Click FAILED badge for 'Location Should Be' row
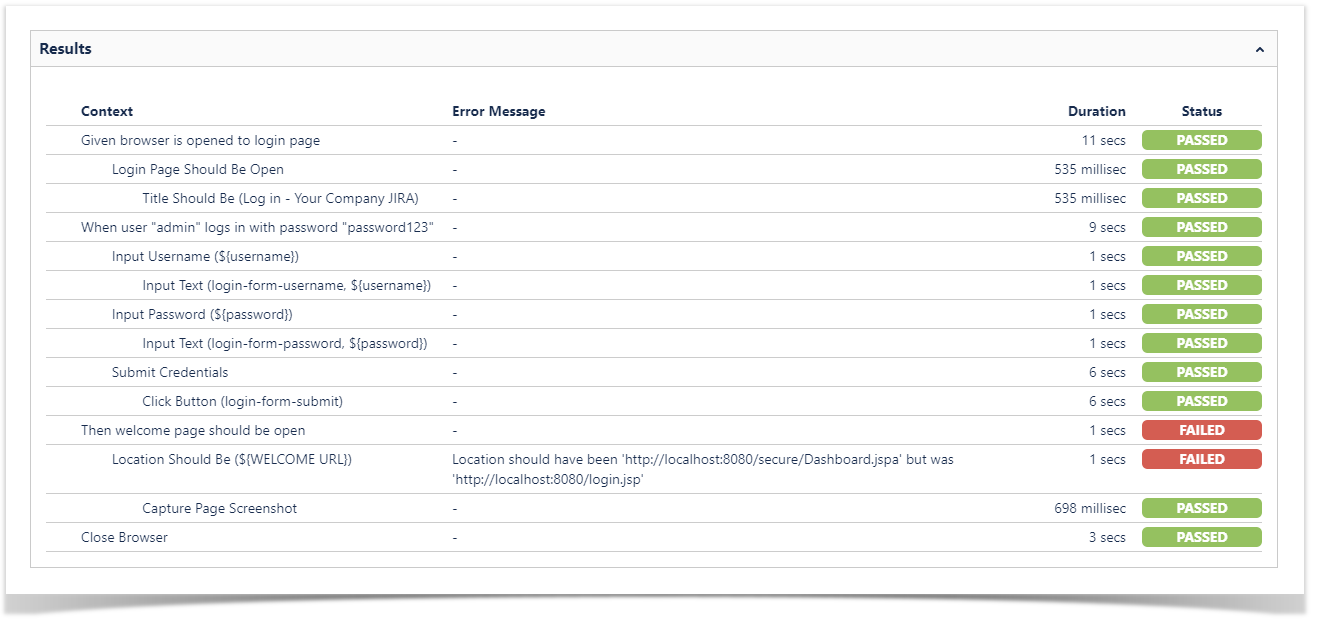This screenshot has width=1318, height=623. coord(1202,459)
